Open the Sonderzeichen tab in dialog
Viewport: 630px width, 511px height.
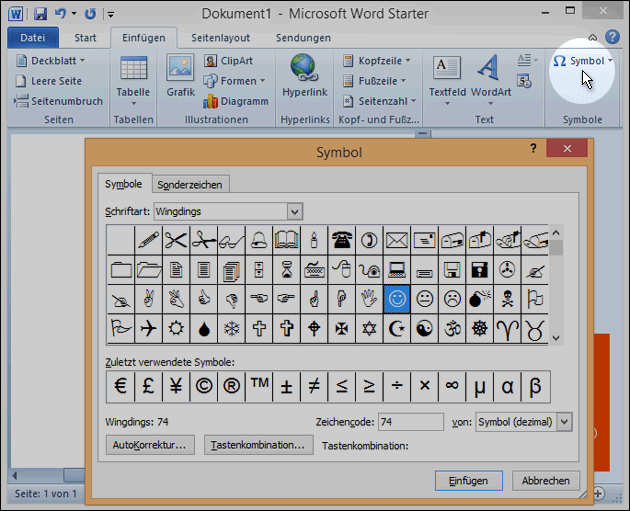coord(190,184)
